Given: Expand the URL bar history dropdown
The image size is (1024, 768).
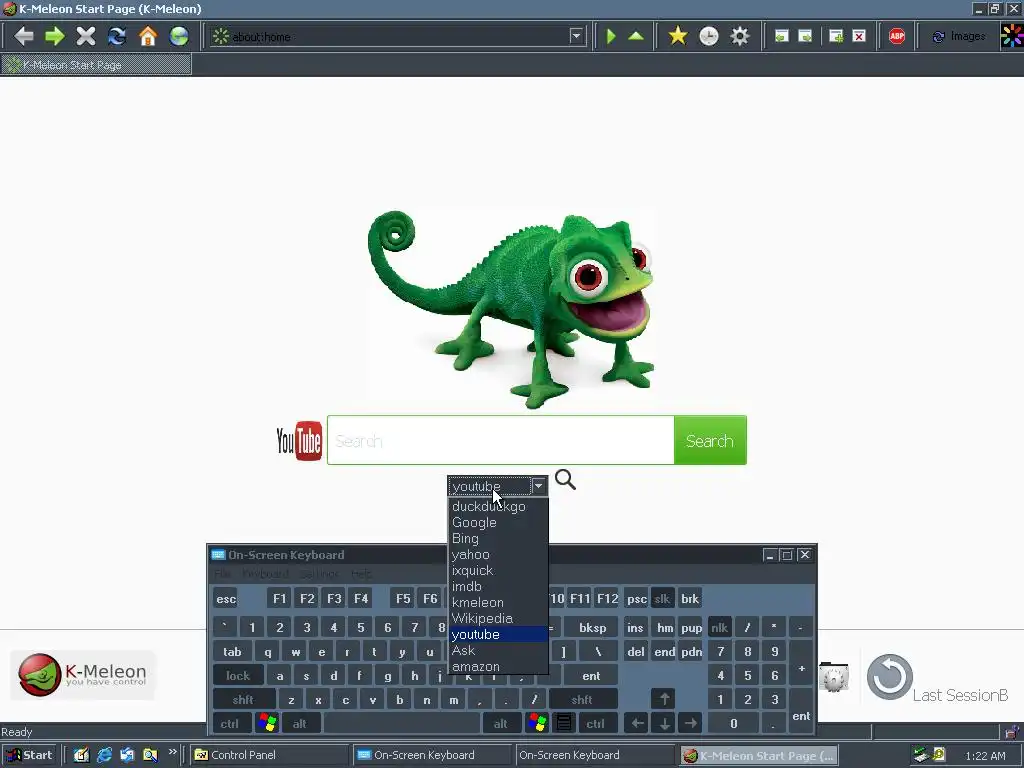Looking at the screenshot, I should click(576, 36).
